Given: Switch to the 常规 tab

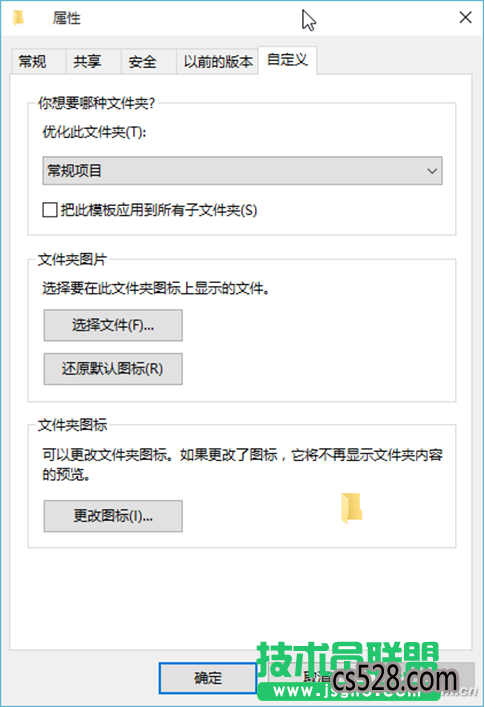Looking at the screenshot, I should point(32,61).
